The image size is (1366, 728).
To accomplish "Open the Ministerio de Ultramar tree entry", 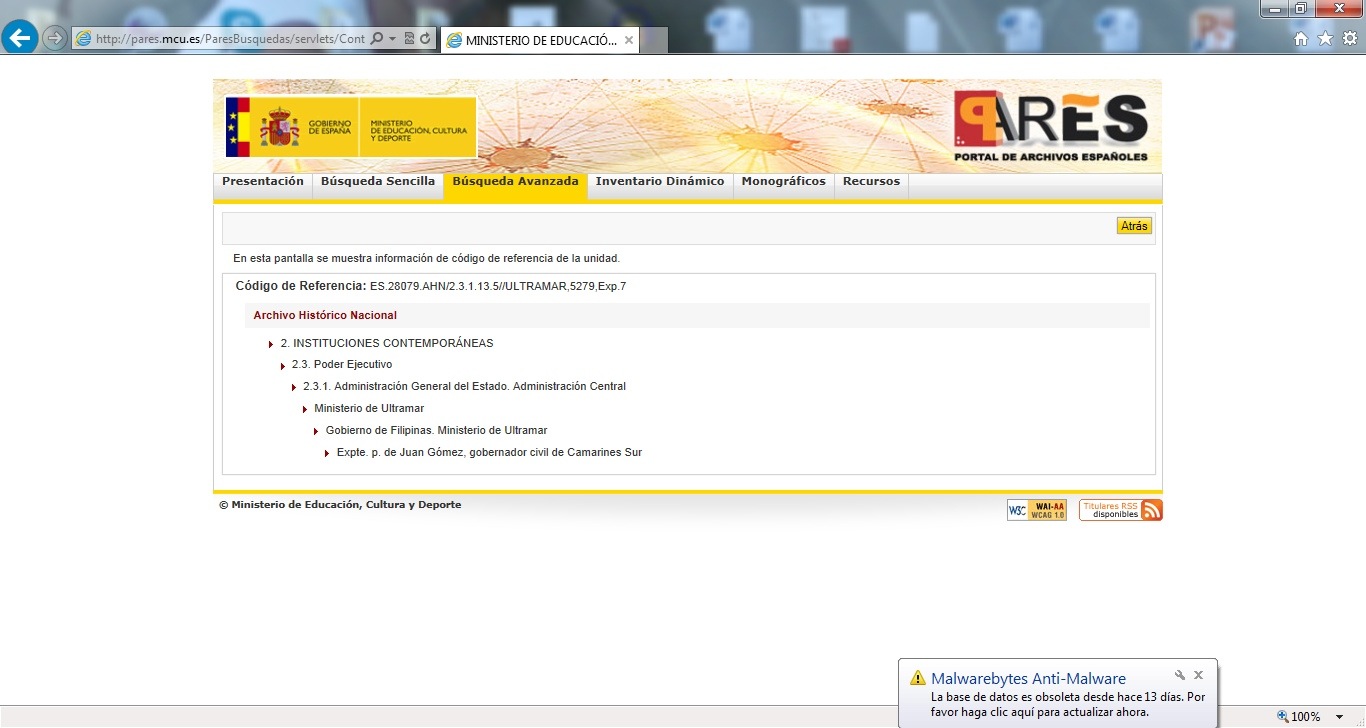I will (368, 408).
